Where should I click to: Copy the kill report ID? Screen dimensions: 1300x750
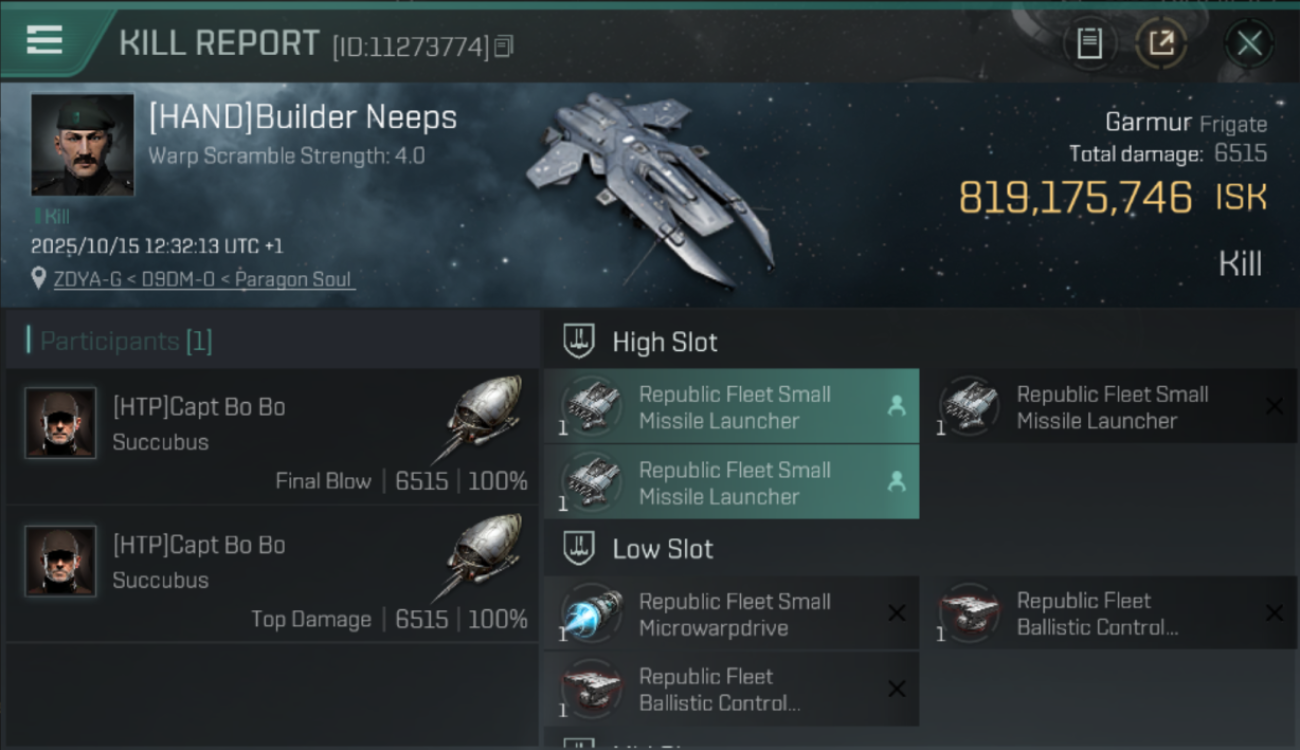click(504, 46)
